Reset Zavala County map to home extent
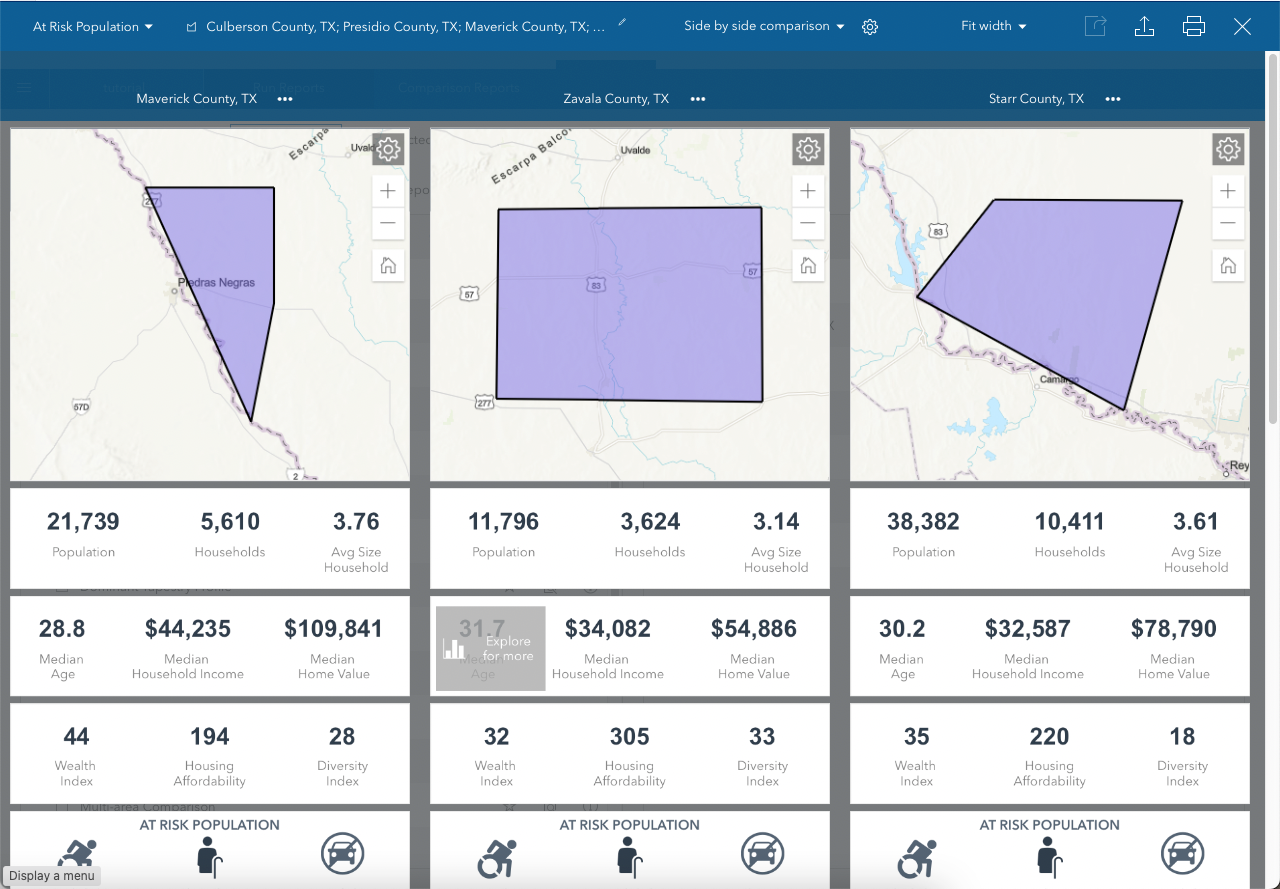This screenshot has height=889, width=1280. 808,266
